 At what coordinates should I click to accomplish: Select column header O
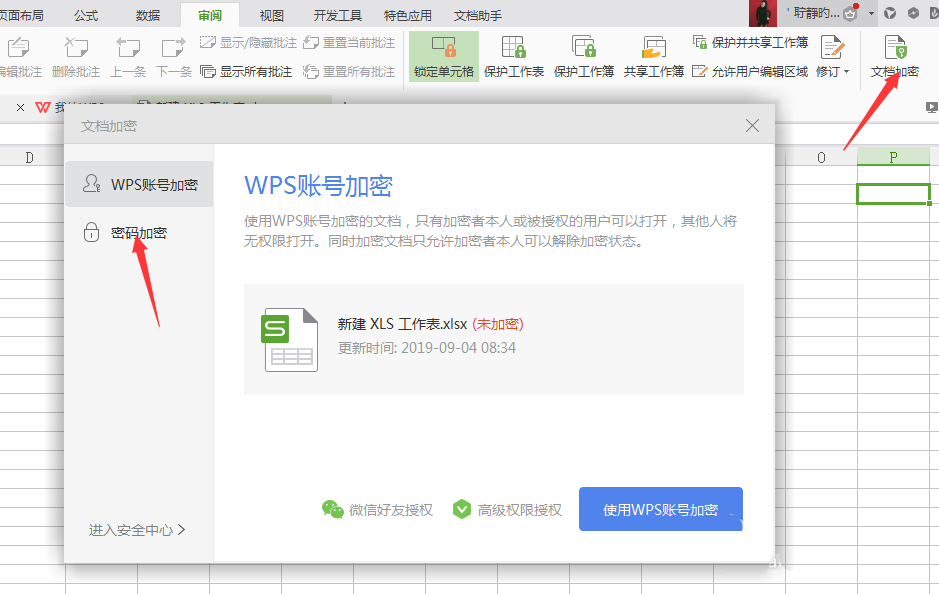pos(821,157)
